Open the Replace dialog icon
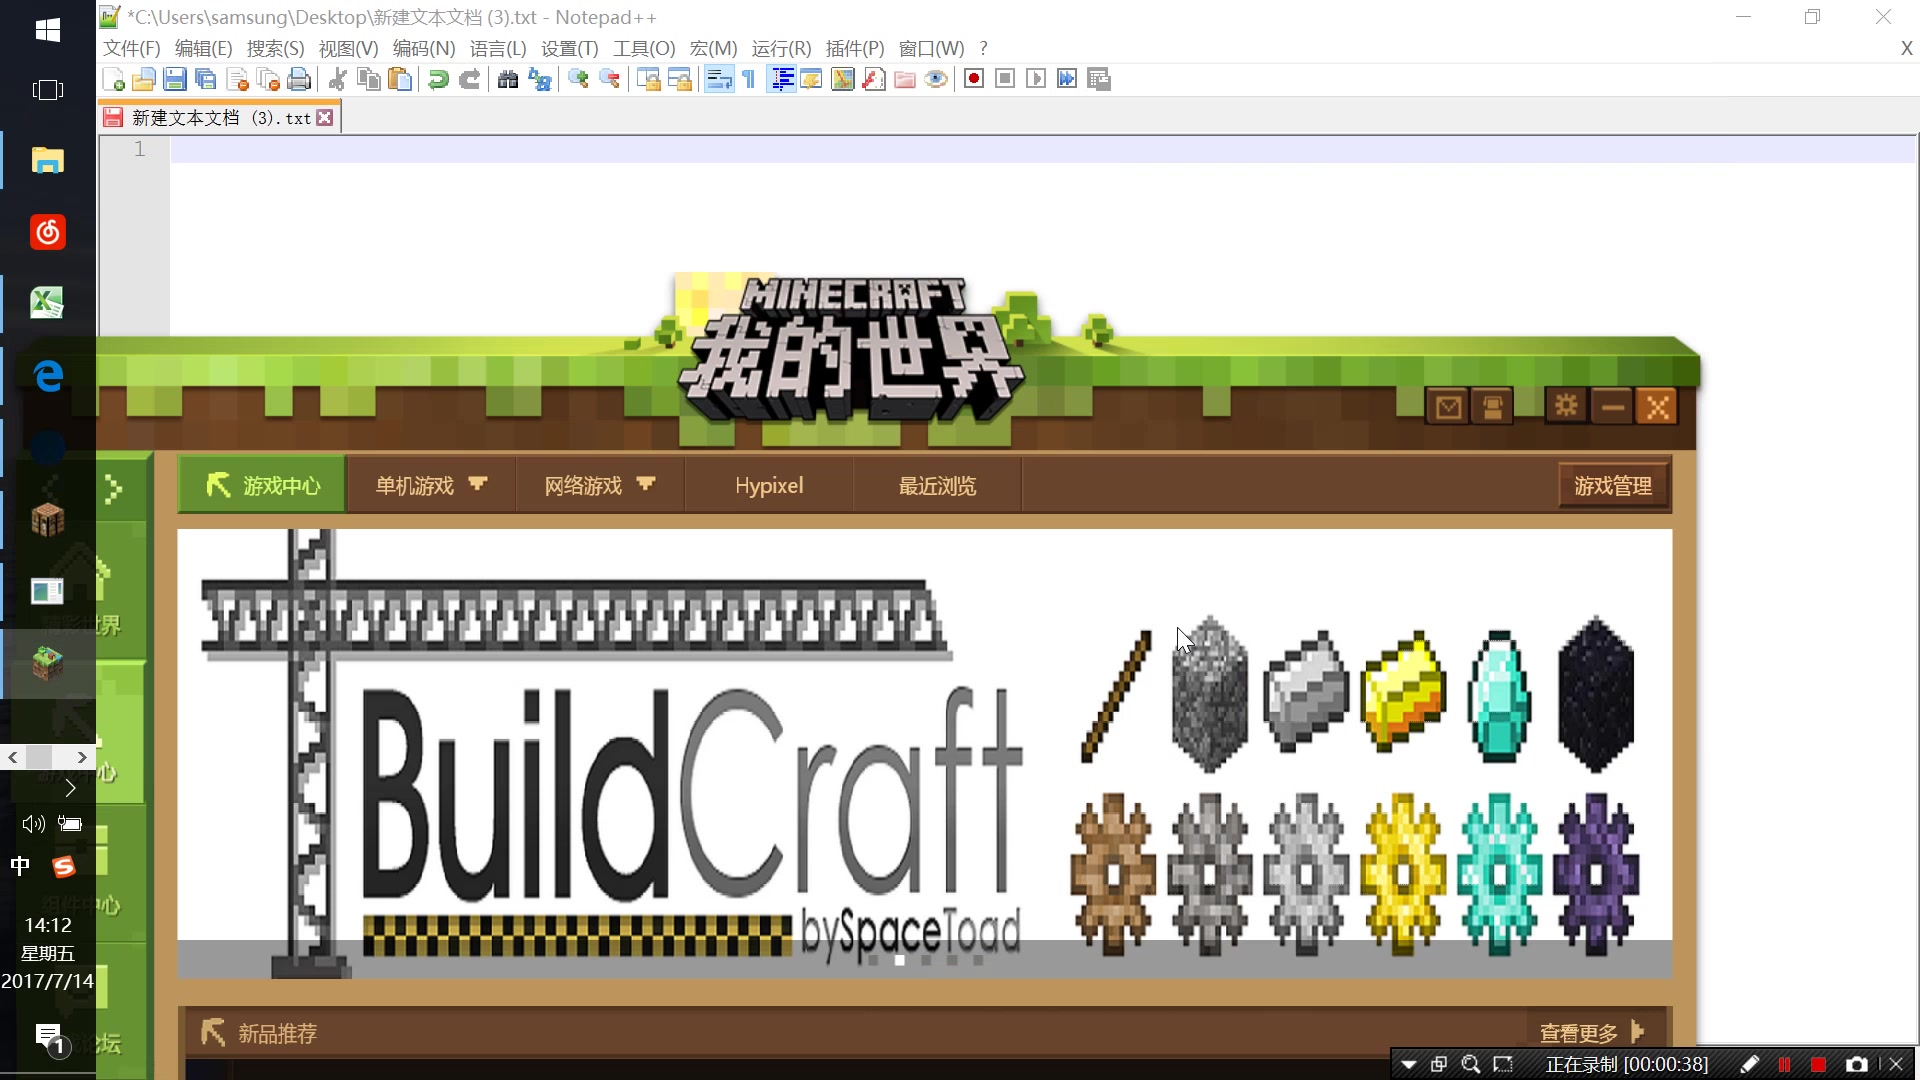 coord(539,79)
